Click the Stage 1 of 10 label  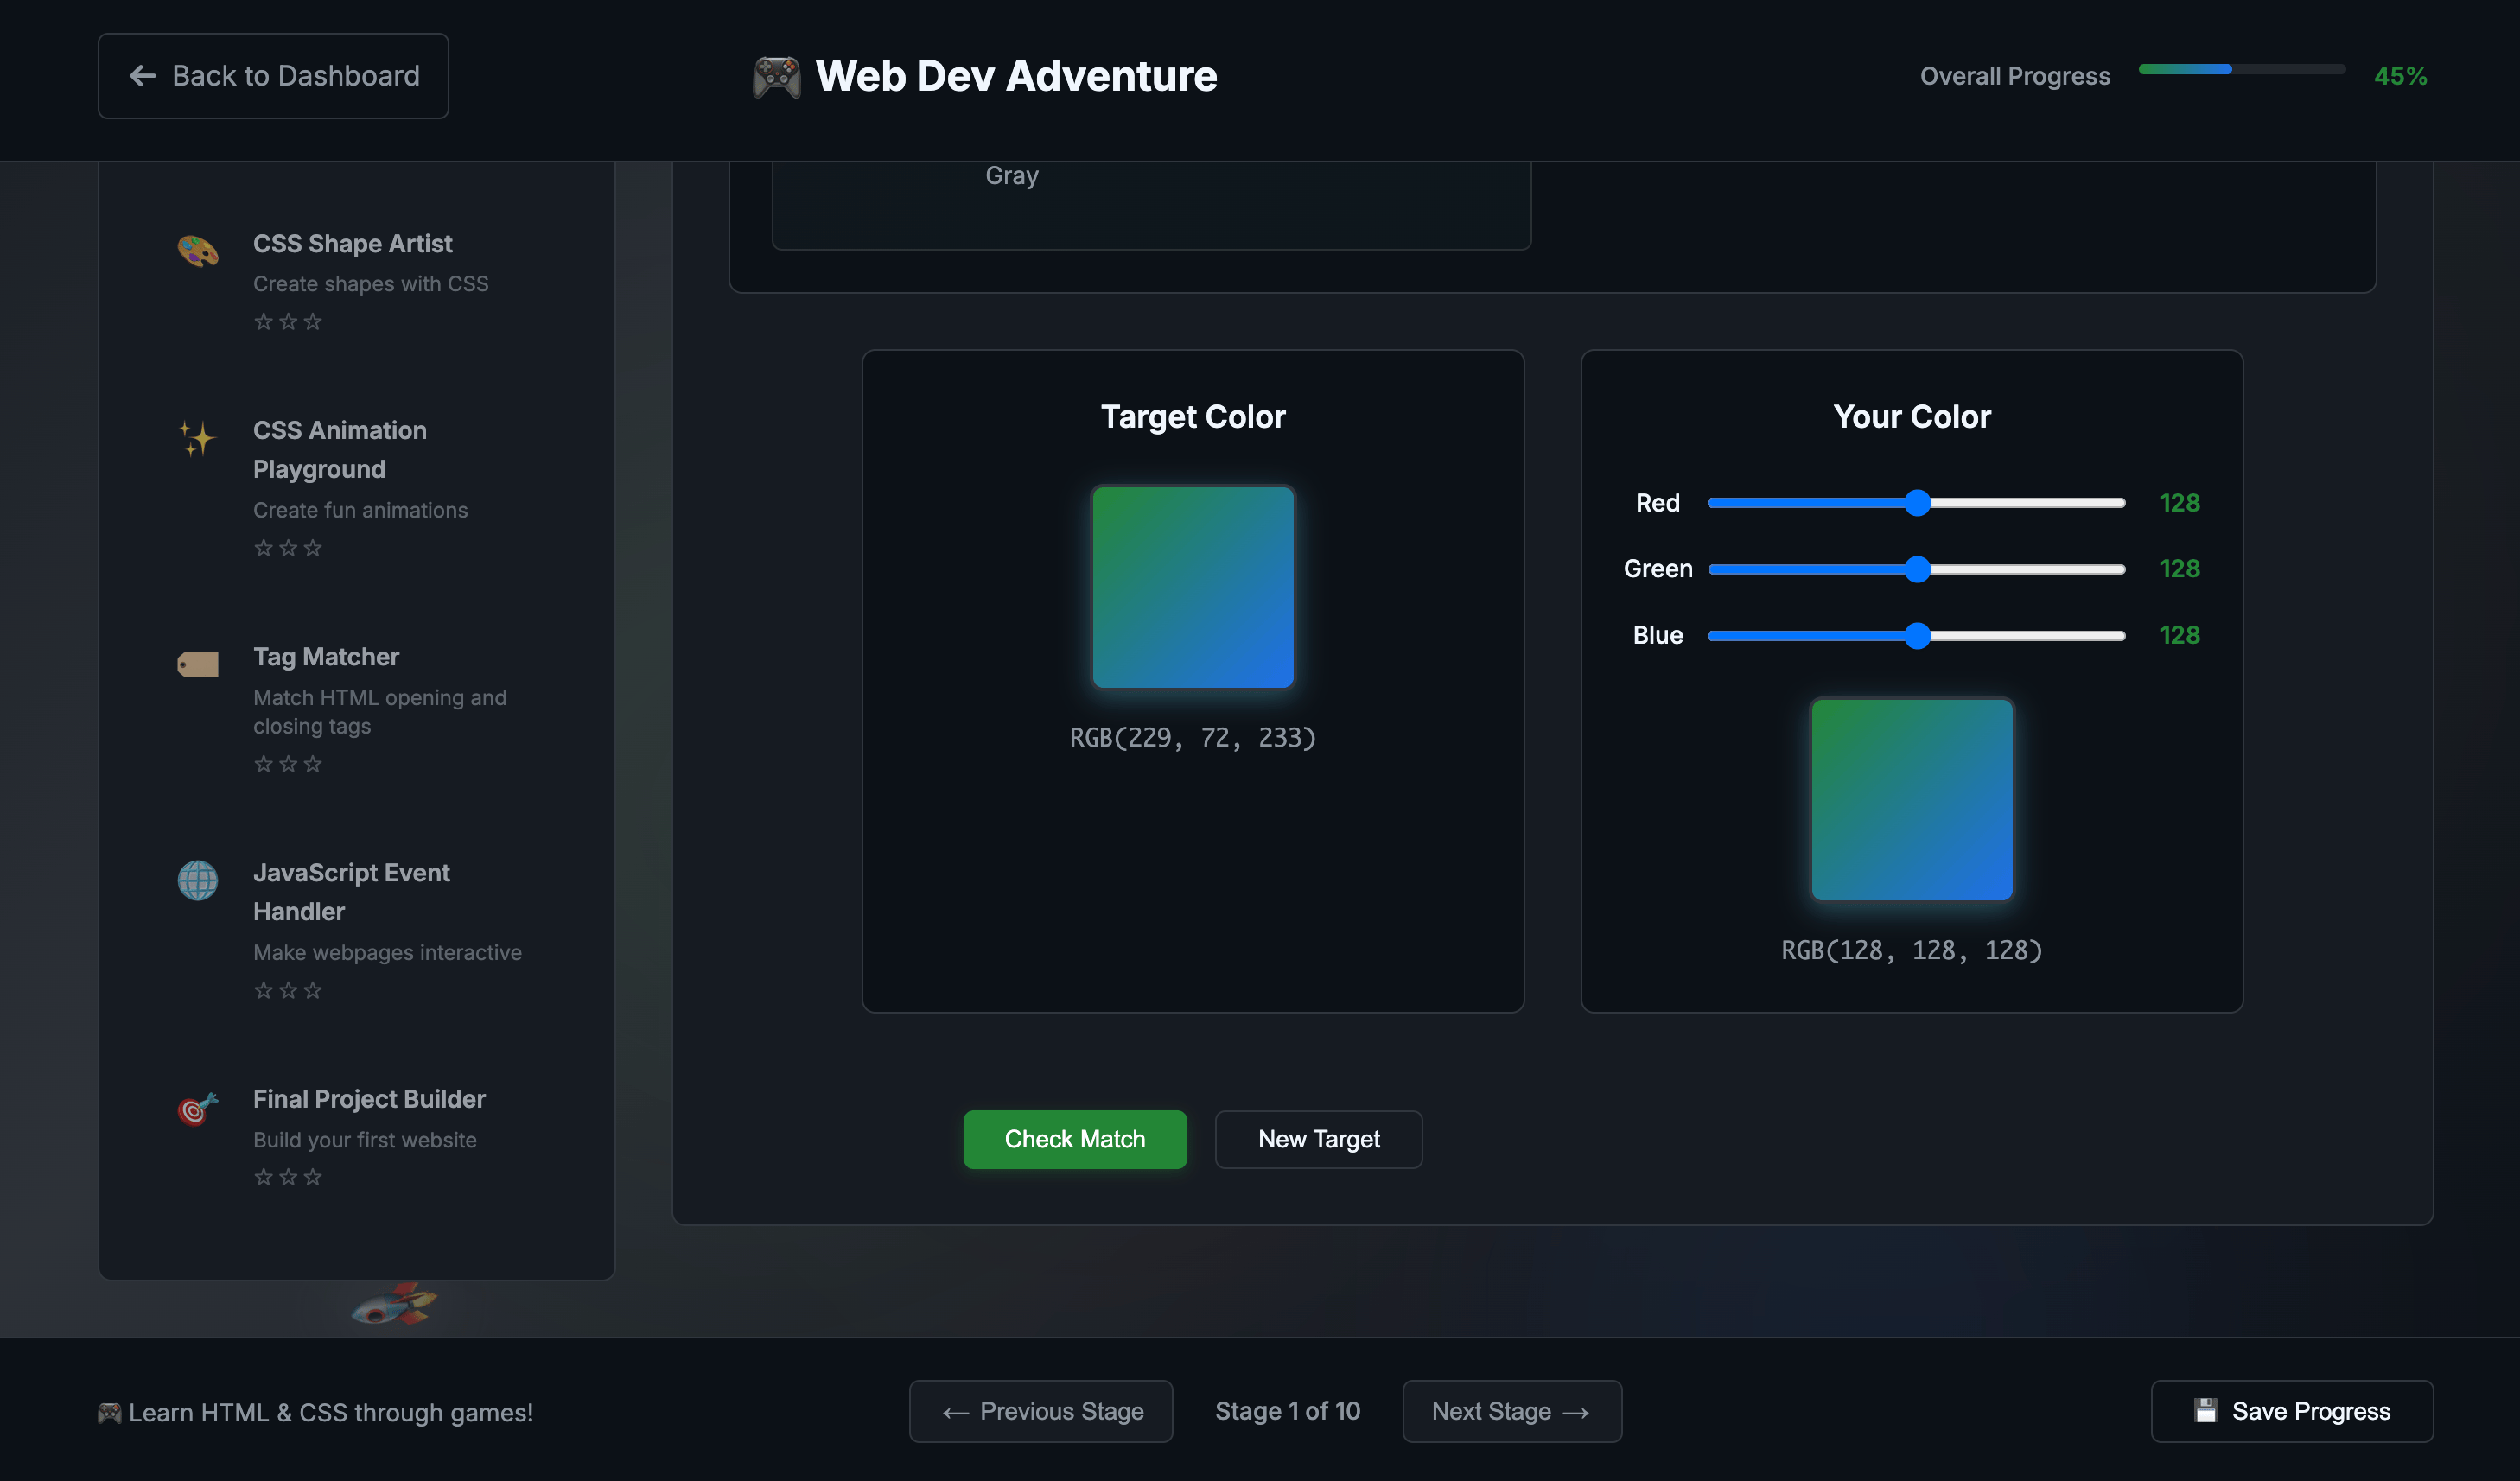pyautogui.click(x=1287, y=1410)
